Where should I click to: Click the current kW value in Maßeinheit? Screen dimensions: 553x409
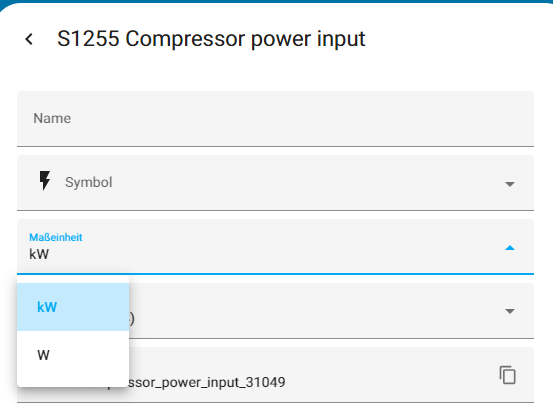click(39, 254)
